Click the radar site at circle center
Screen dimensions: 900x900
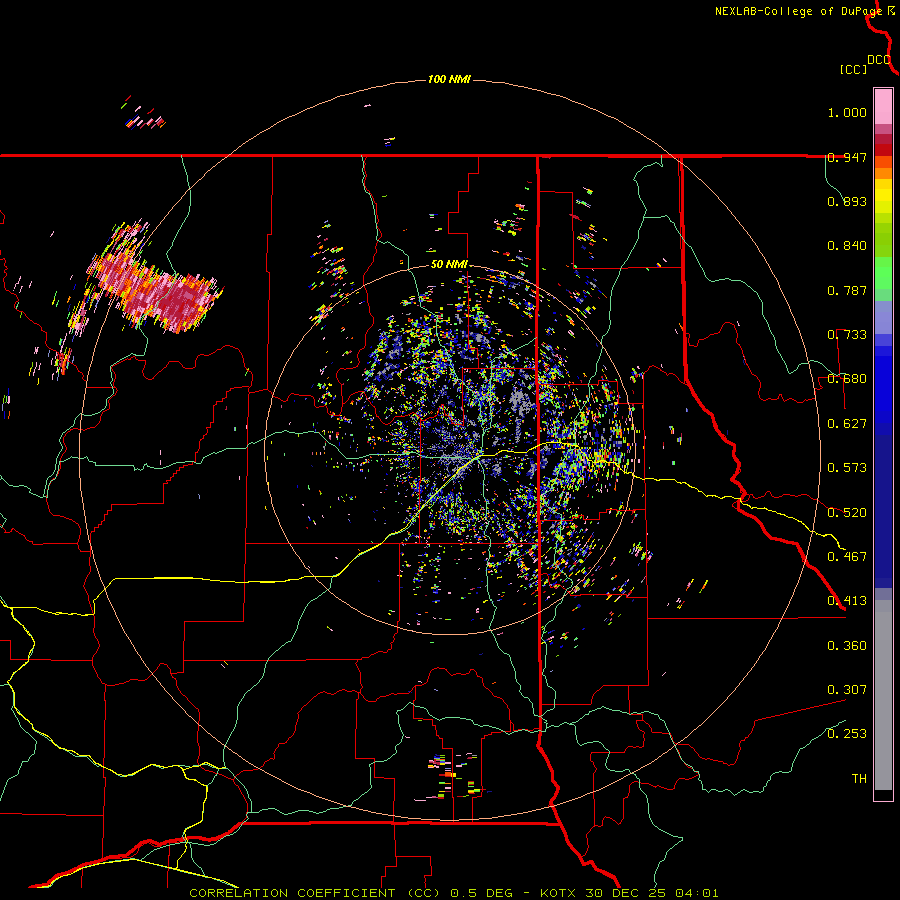tap(450, 449)
